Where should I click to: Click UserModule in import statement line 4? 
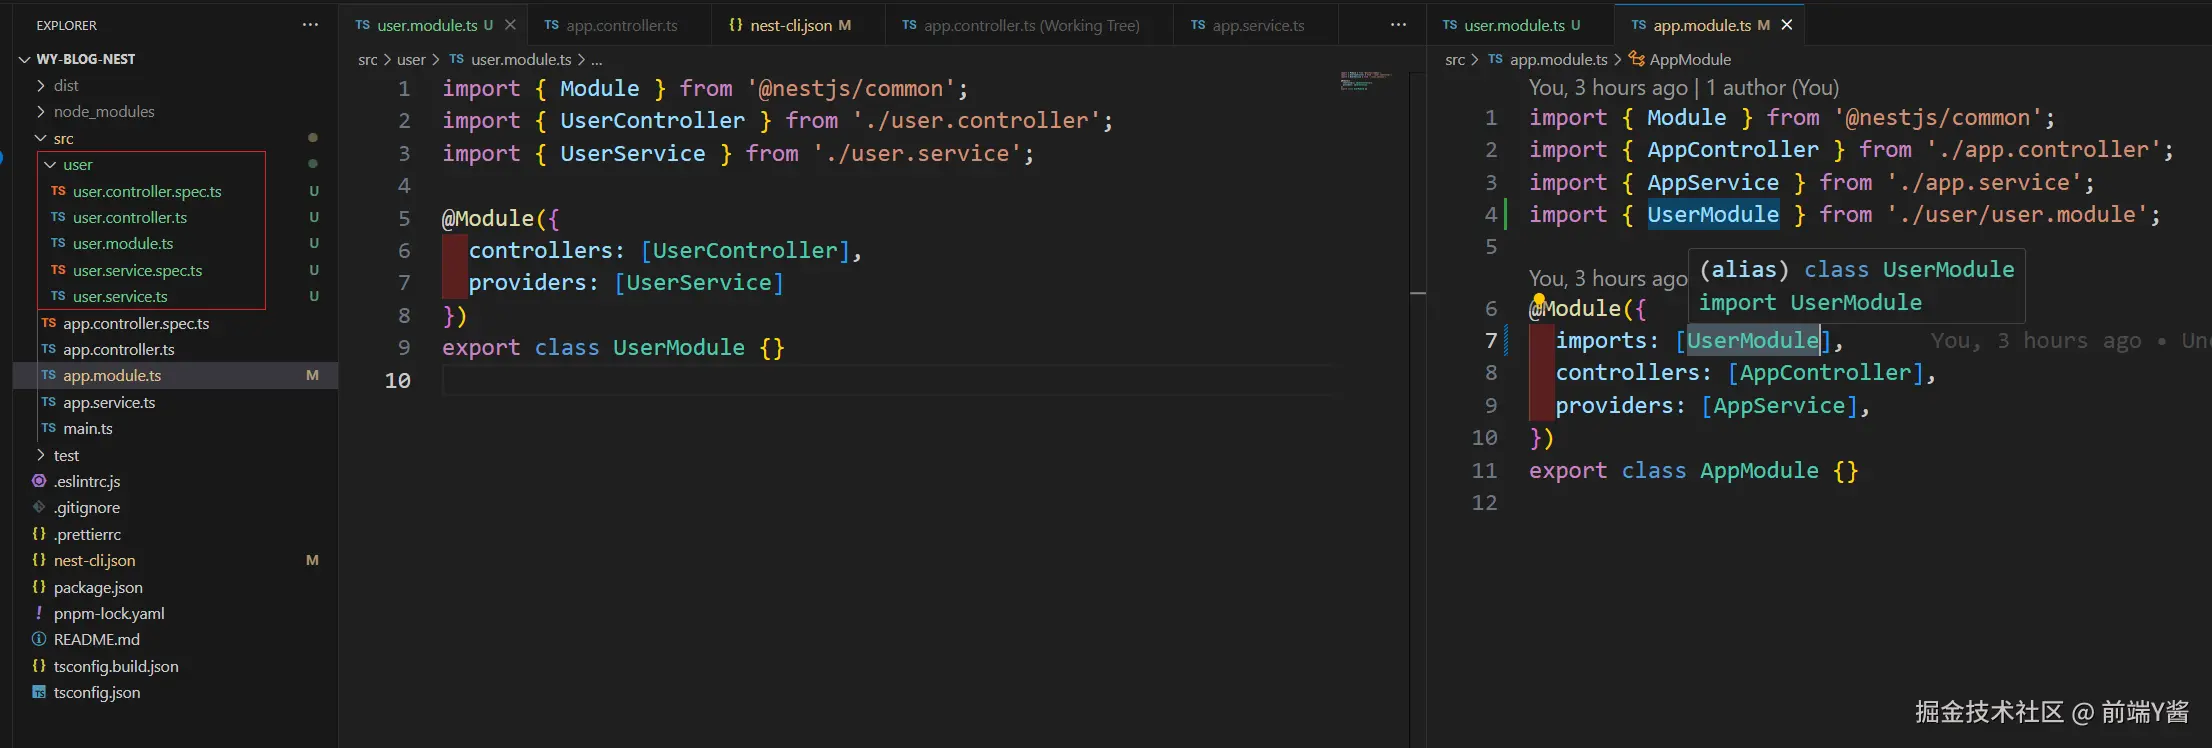click(1713, 214)
